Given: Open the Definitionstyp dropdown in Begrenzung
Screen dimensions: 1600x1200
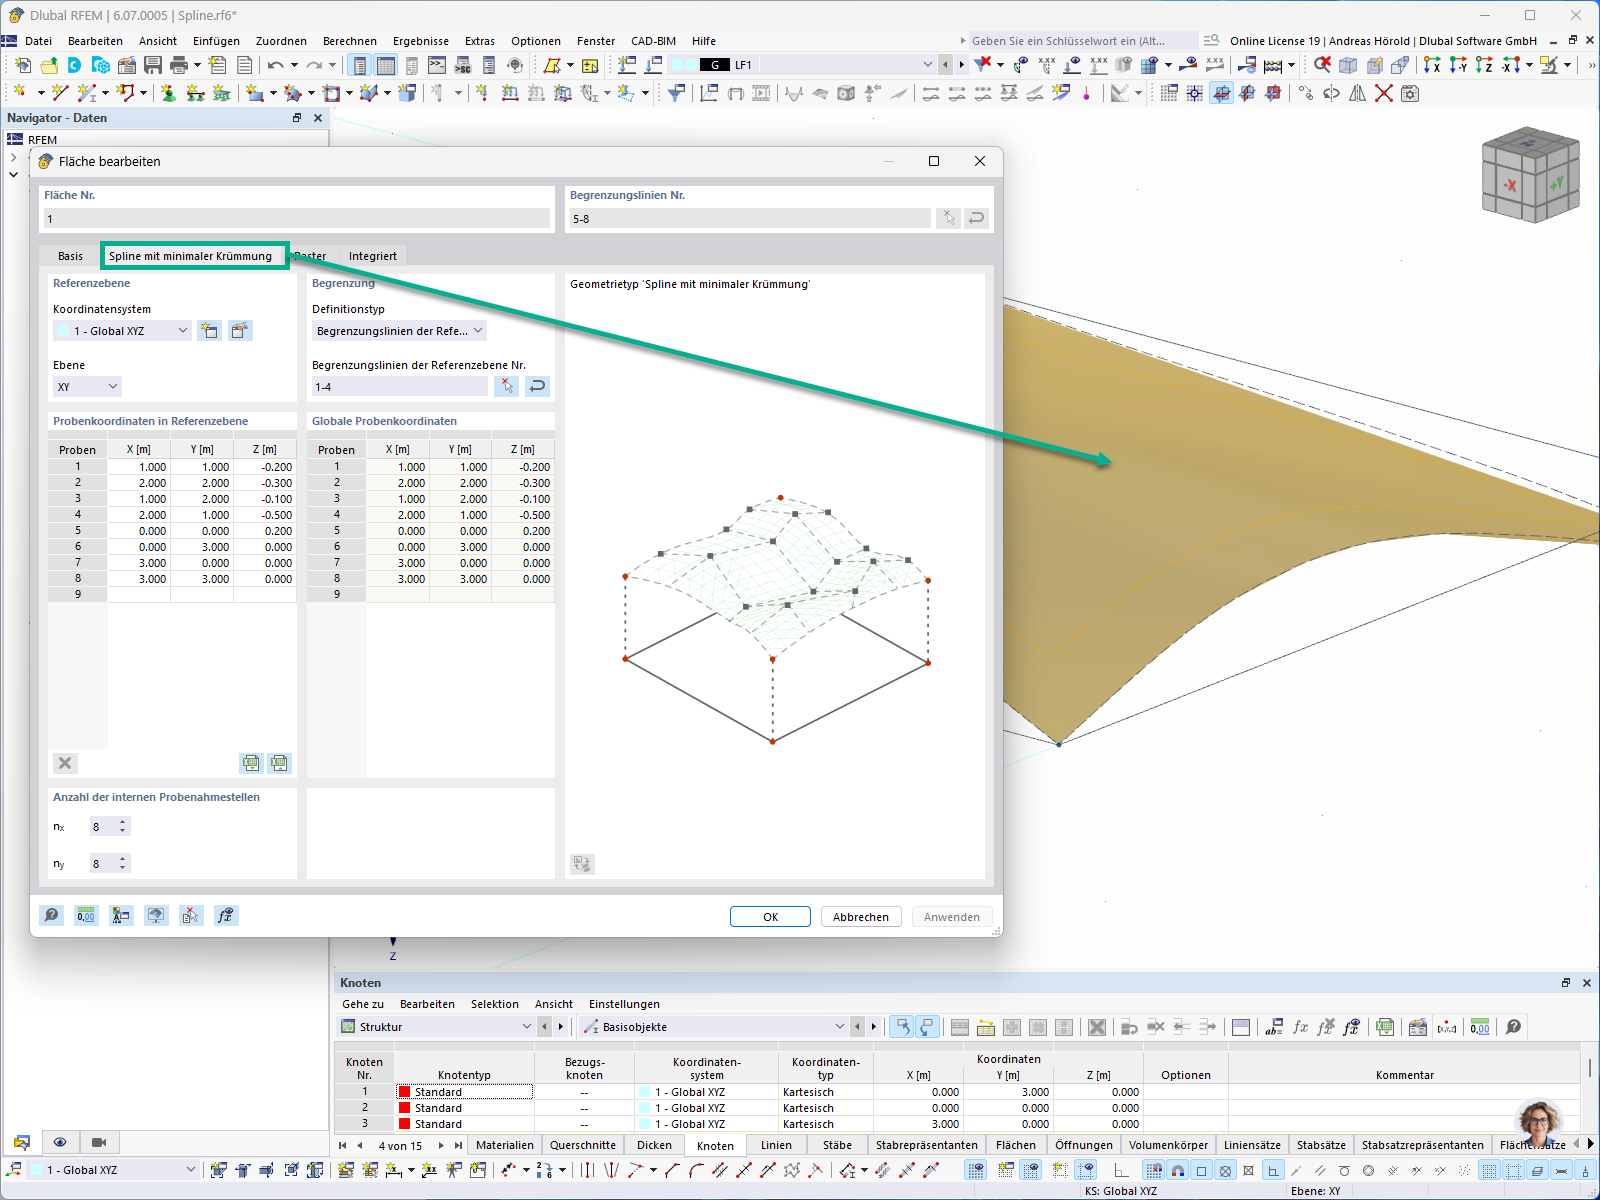Looking at the screenshot, I should point(398,330).
